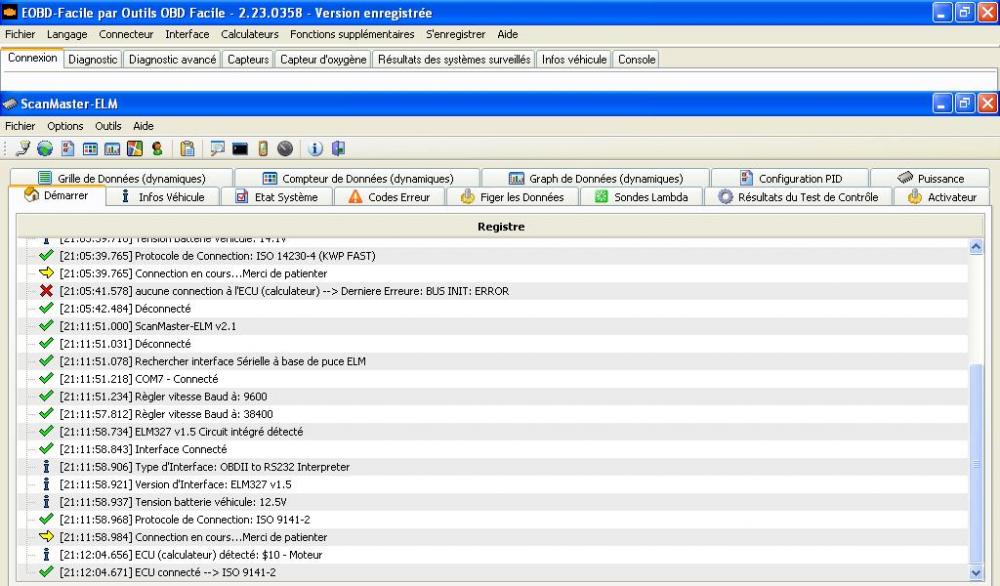Open the data grid toolbar icon

click(90, 149)
